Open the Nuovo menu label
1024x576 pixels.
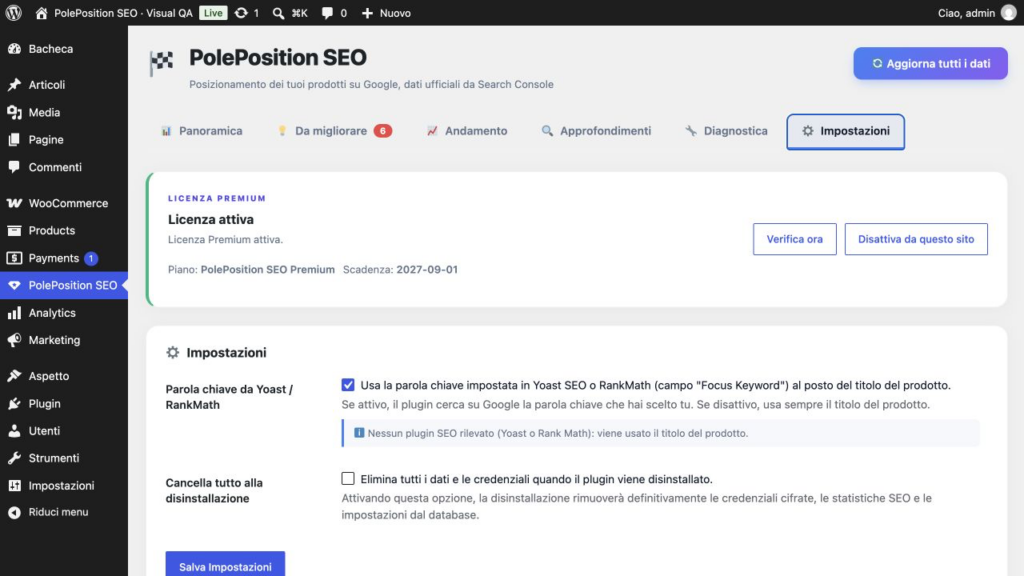(x=395, y=13)
